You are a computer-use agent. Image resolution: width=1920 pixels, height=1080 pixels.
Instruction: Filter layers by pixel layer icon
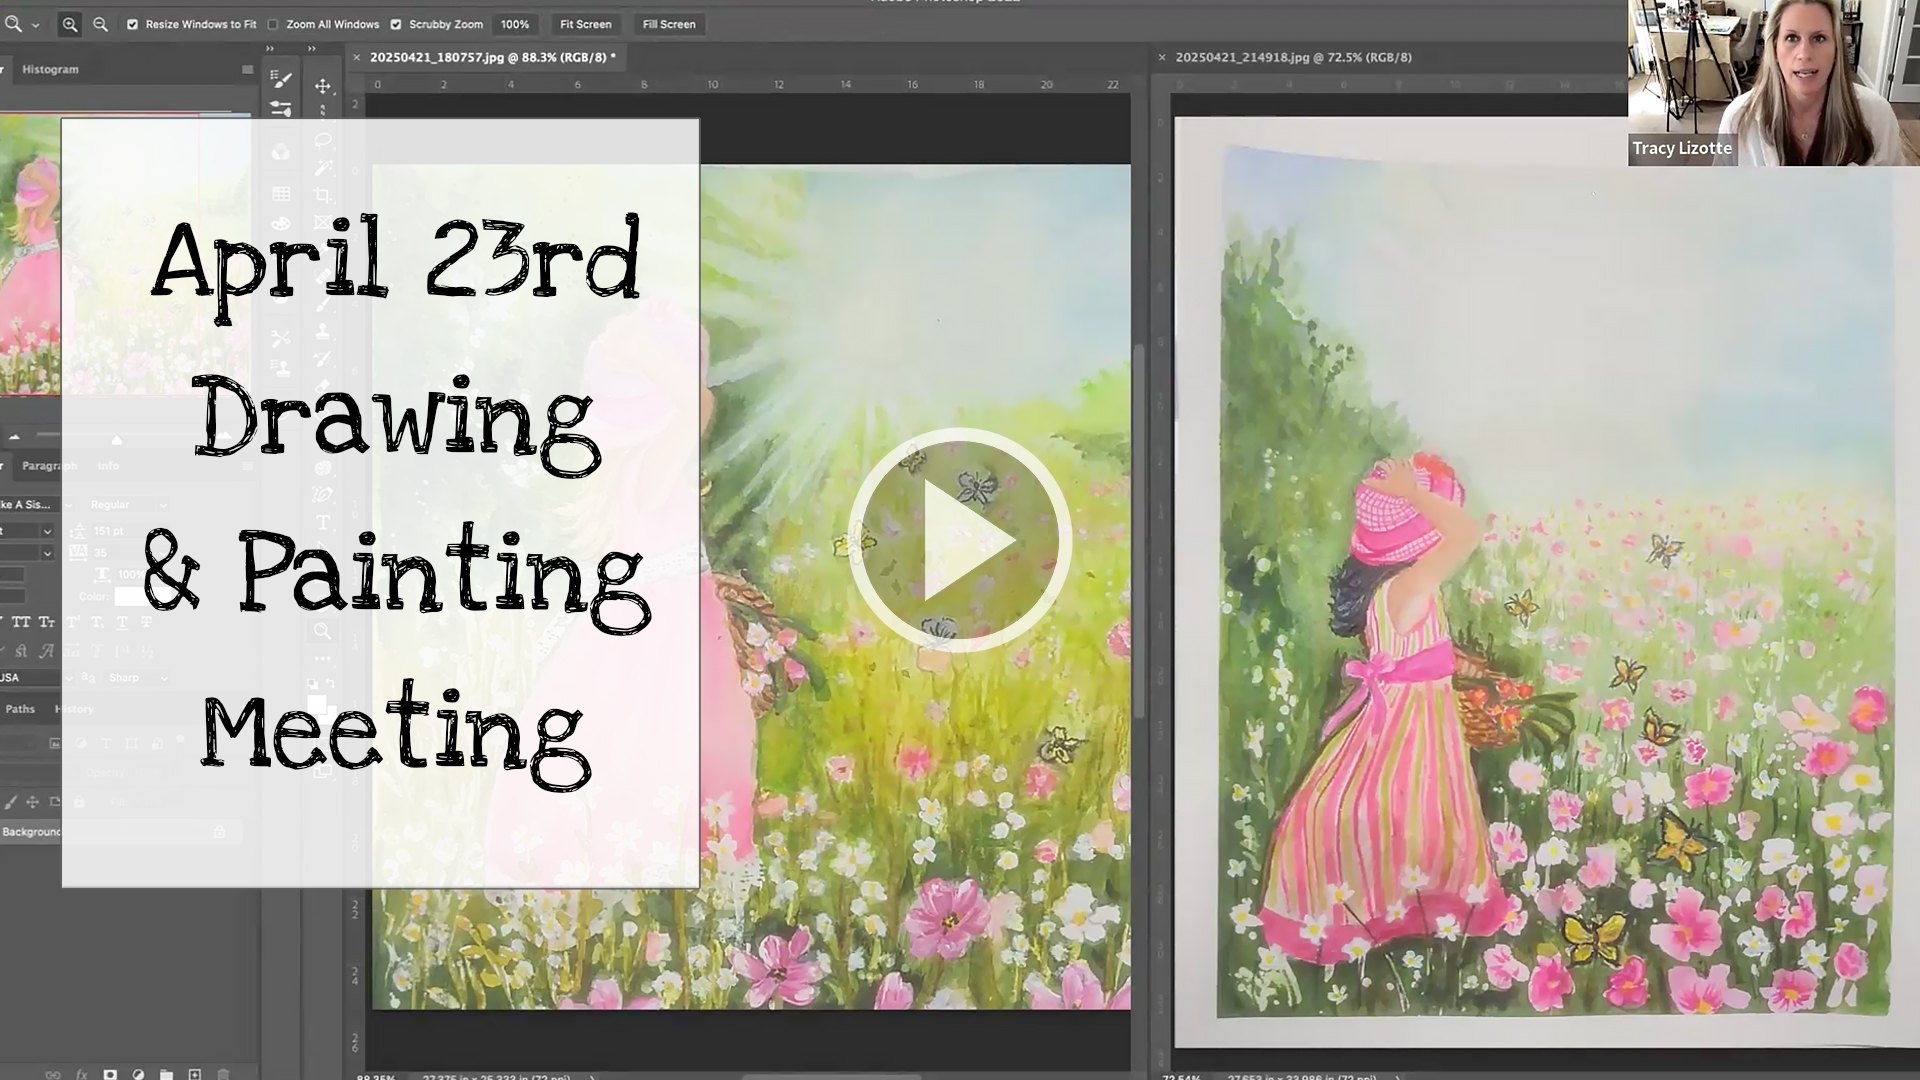(x=55, y=744)
